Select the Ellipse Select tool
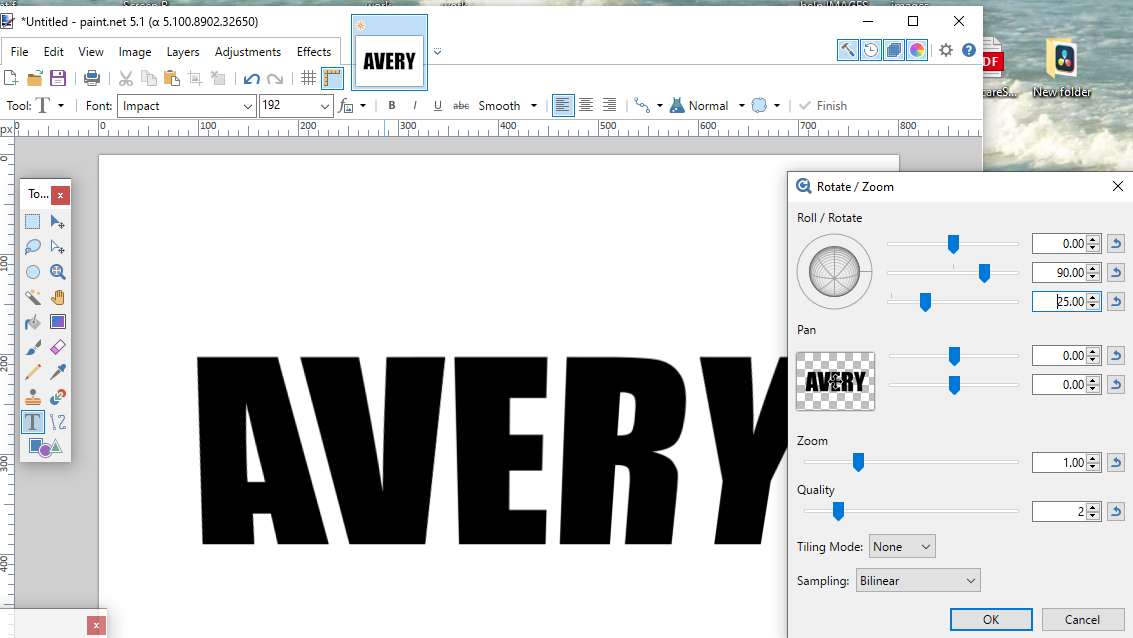This screenshot has height=638, width=1133. tap(33, 272)
